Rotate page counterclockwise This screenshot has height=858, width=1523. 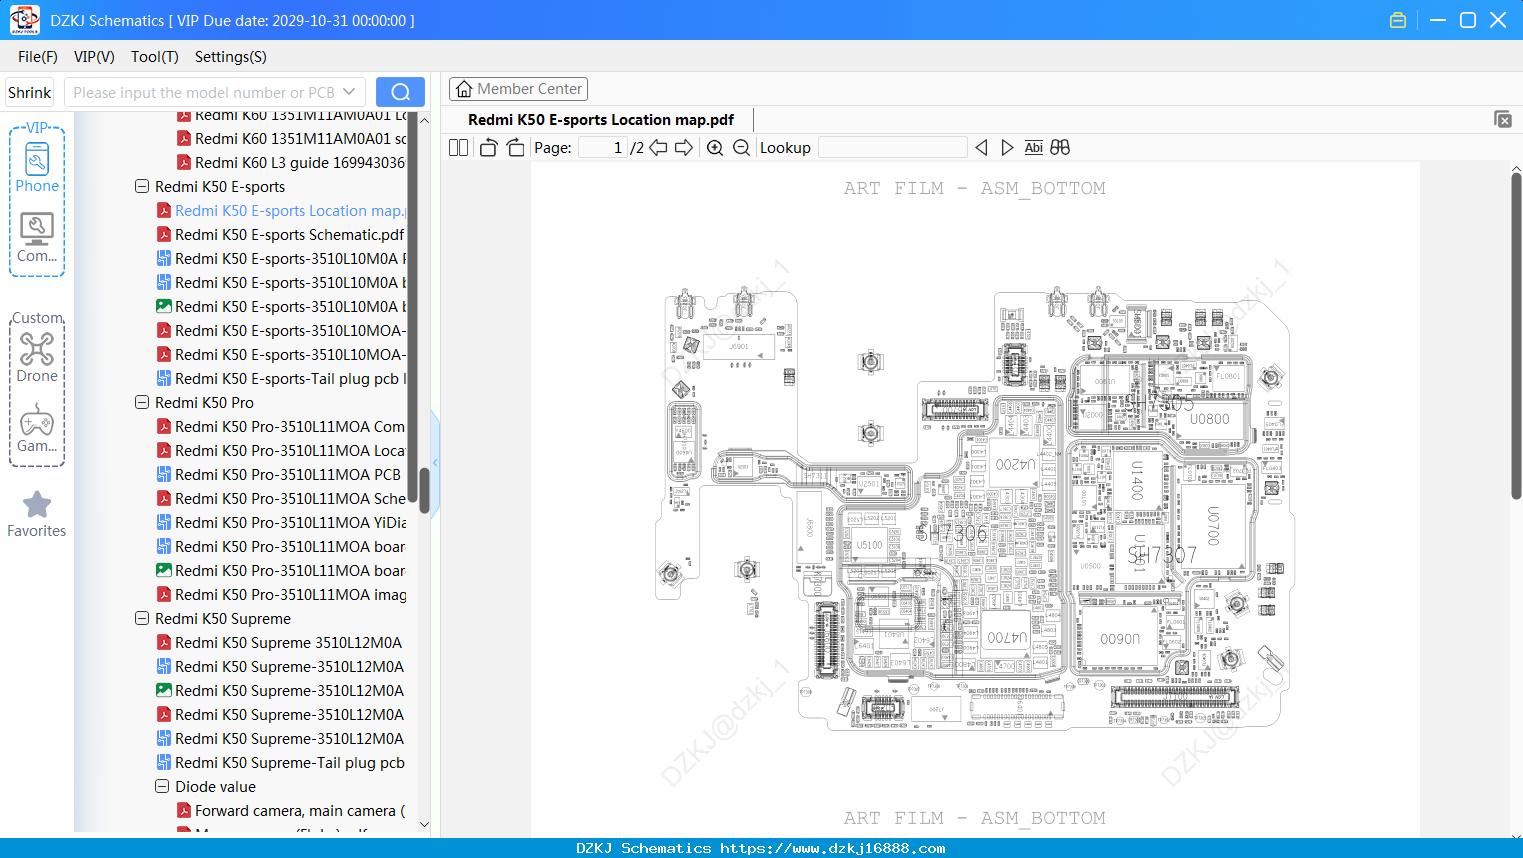[488, 148]
